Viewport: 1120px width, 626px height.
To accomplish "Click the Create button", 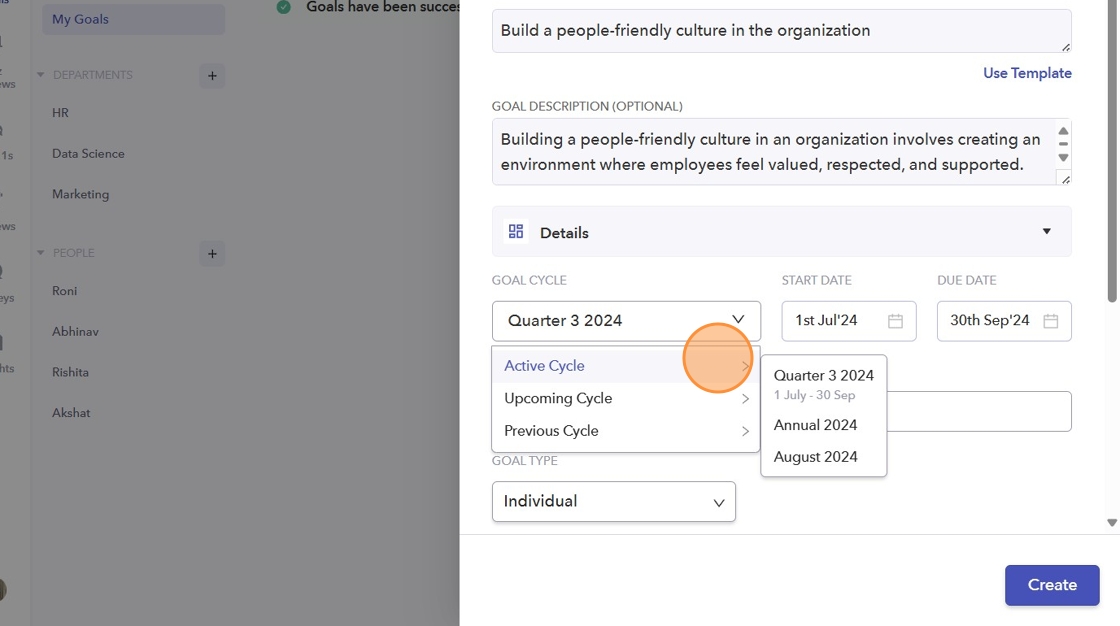I will pyautogui.click(x=1051, y=585).
